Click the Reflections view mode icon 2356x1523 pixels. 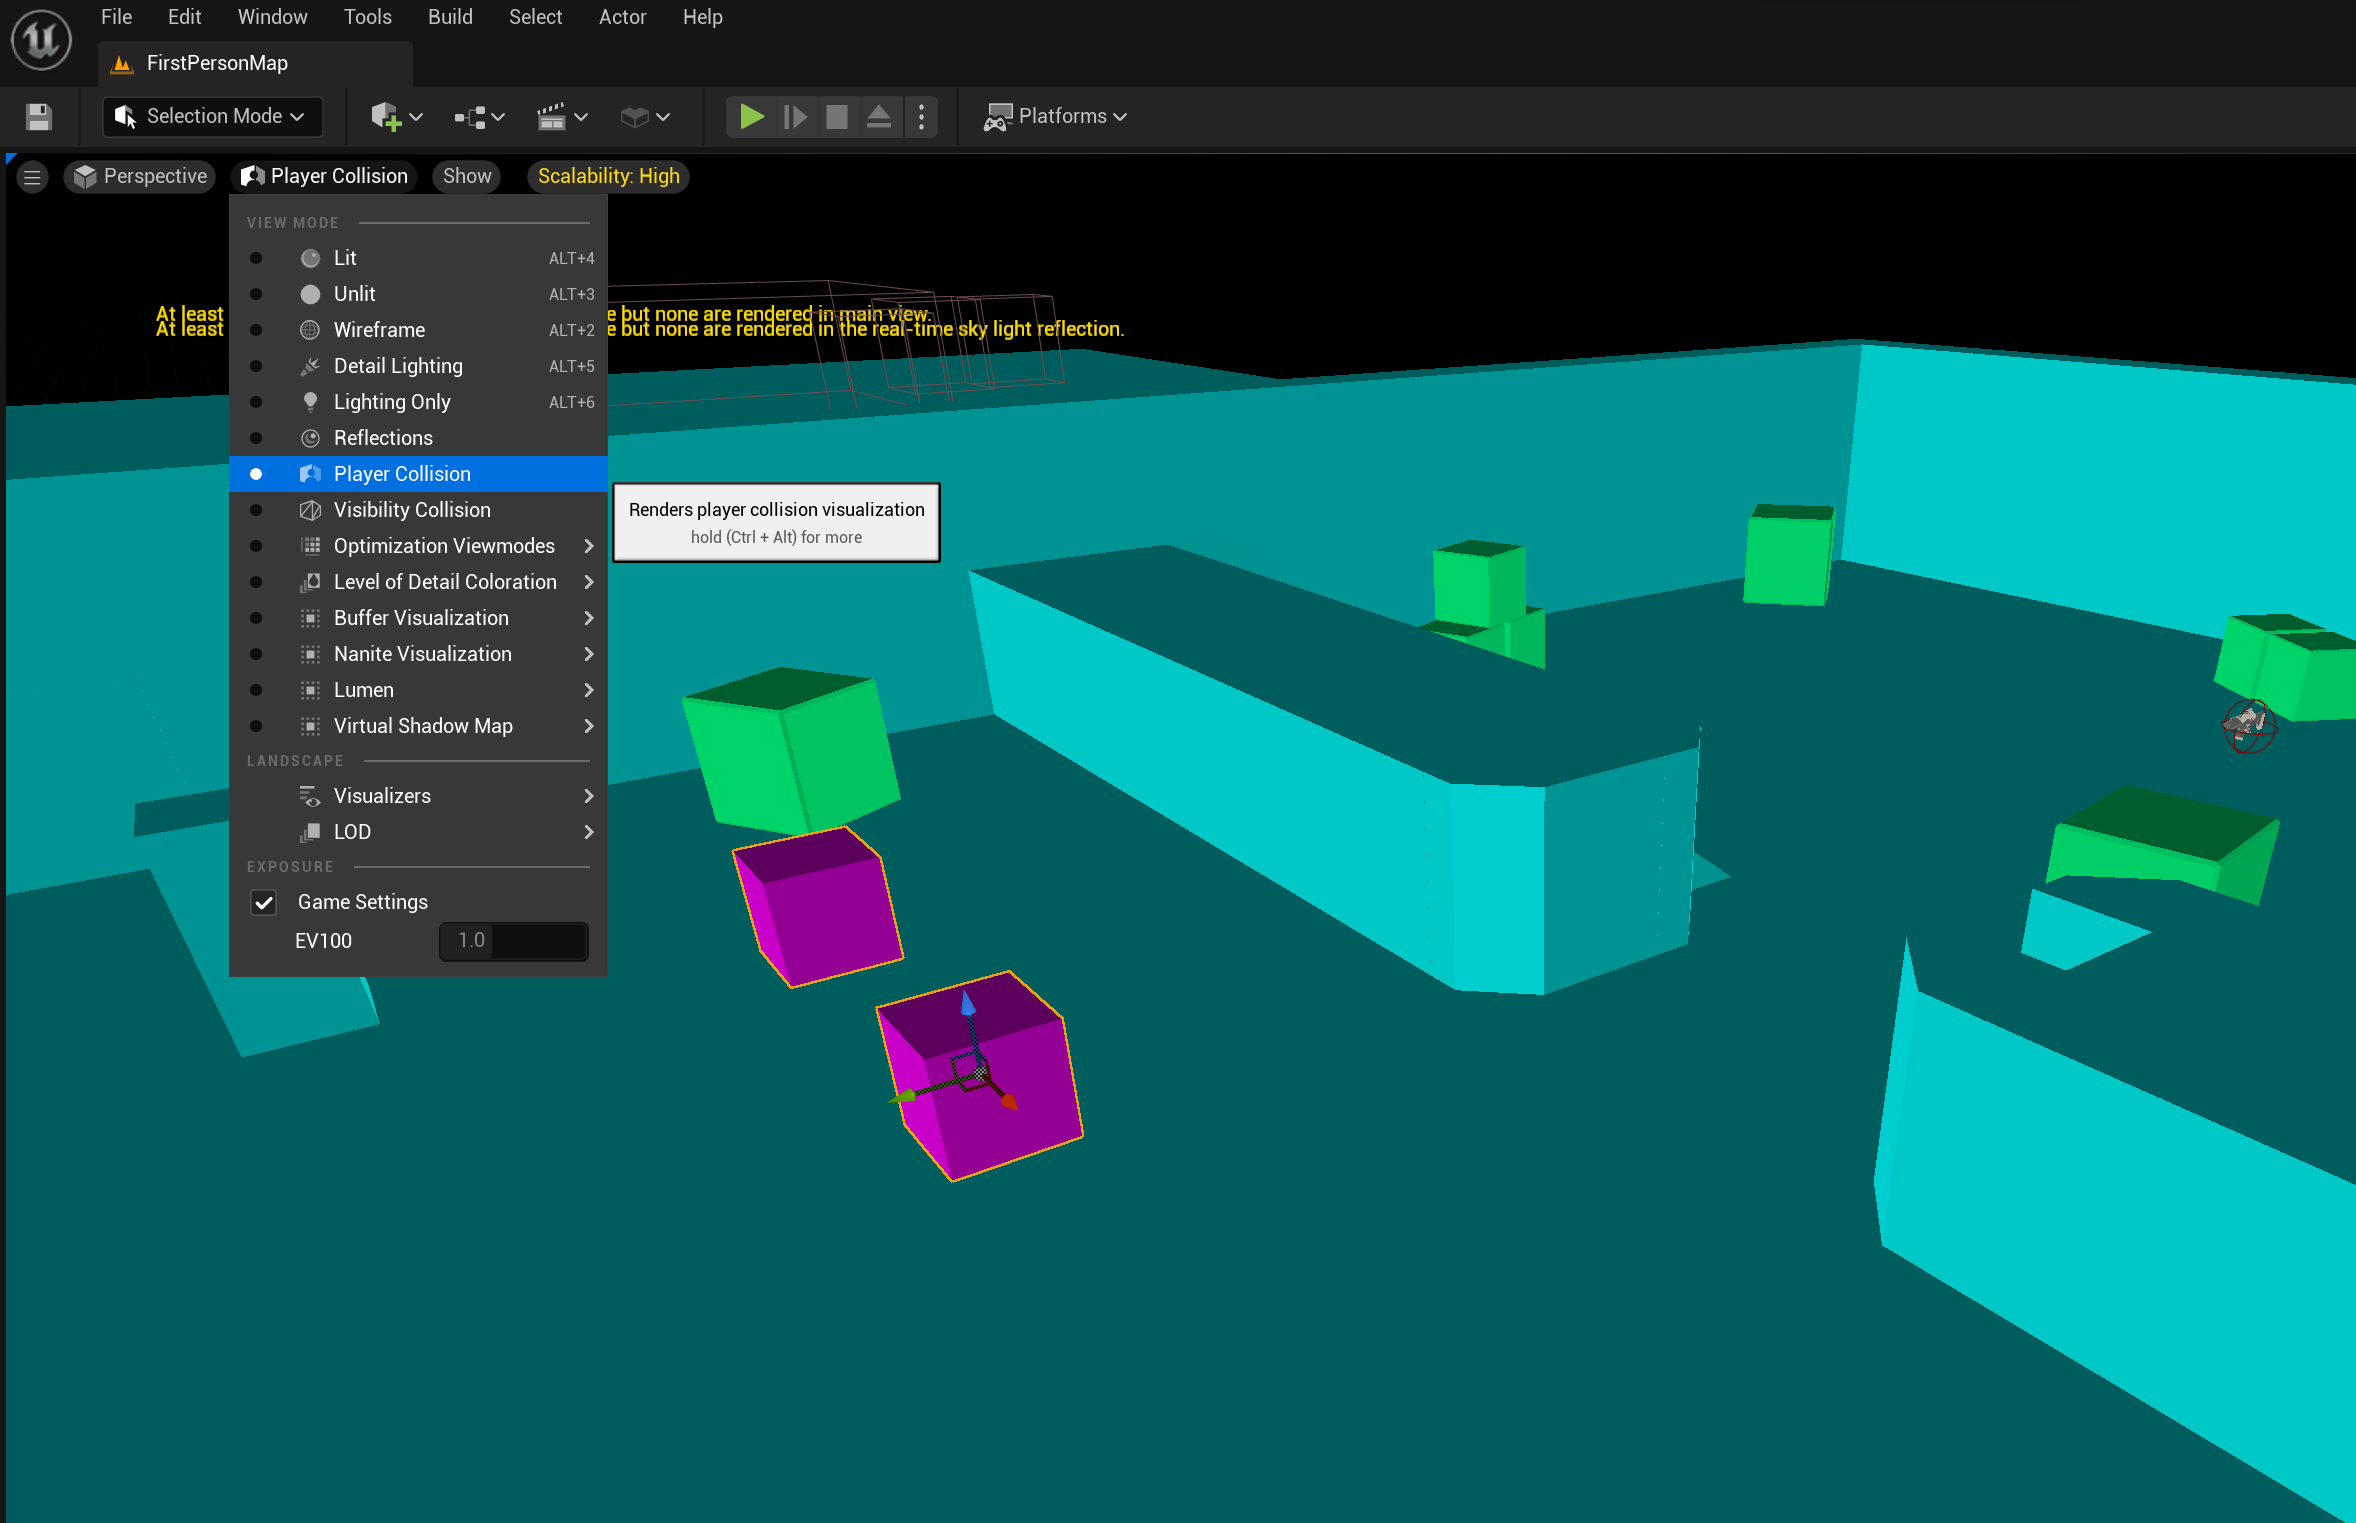click(x=311, y=438)
